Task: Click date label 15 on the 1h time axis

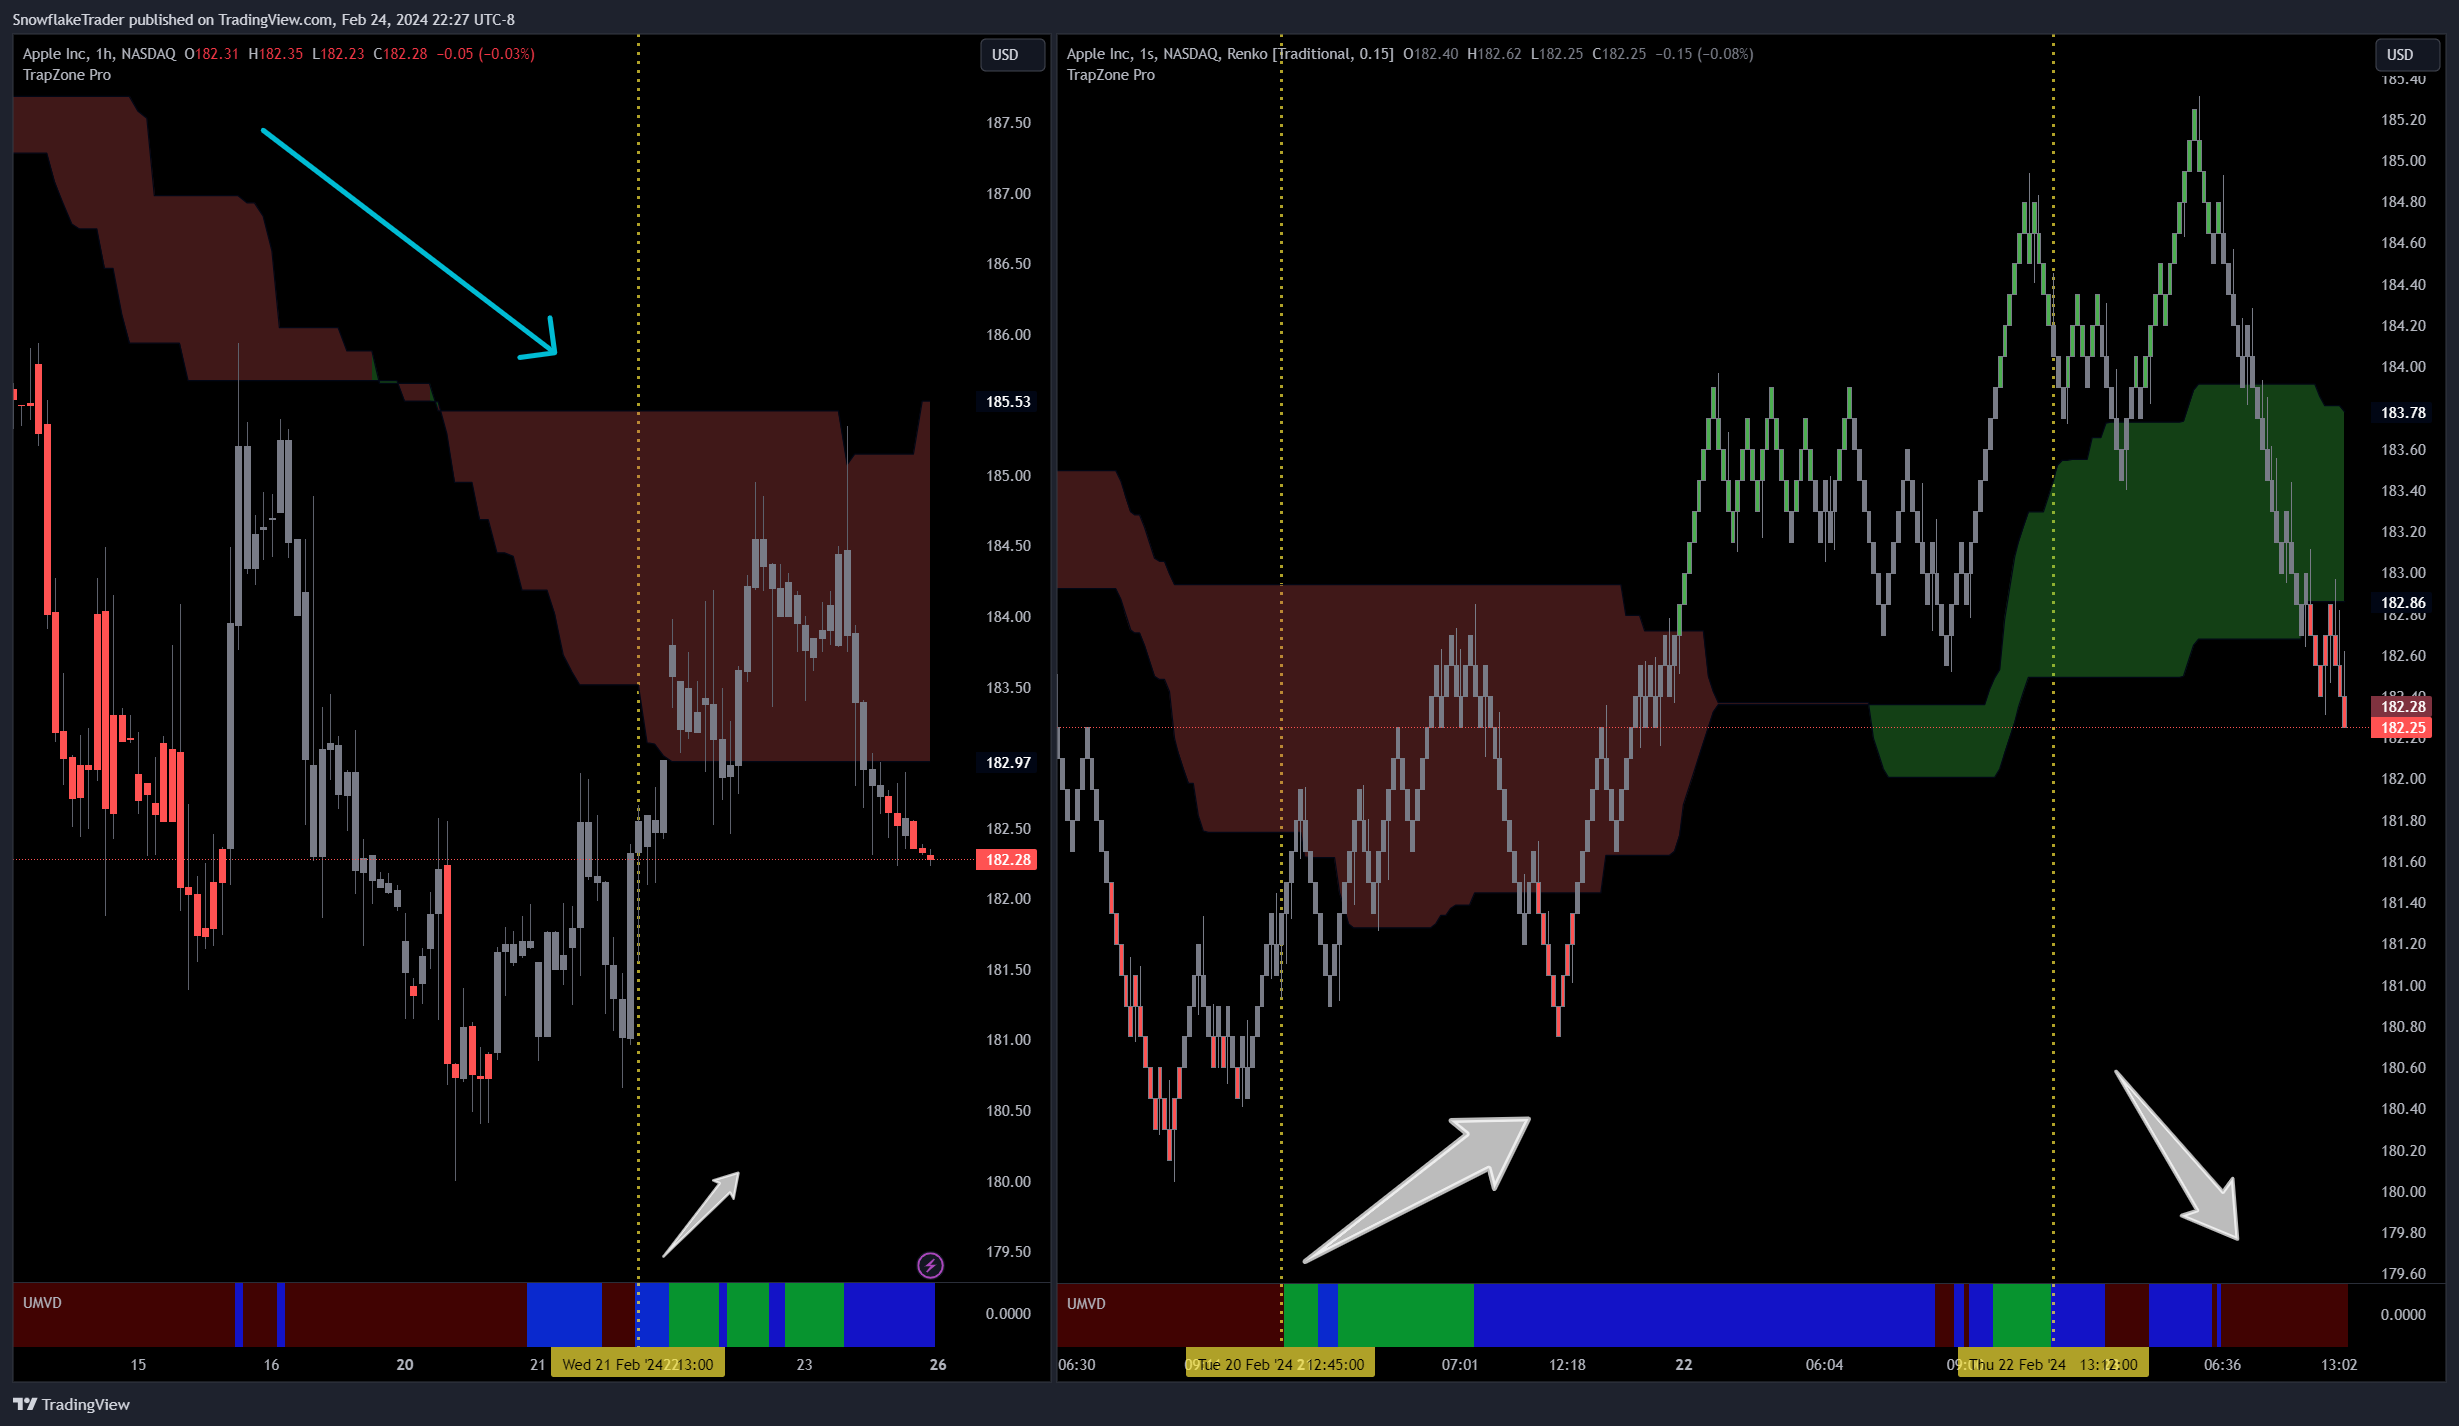Action: click(x=138, y=1364)
